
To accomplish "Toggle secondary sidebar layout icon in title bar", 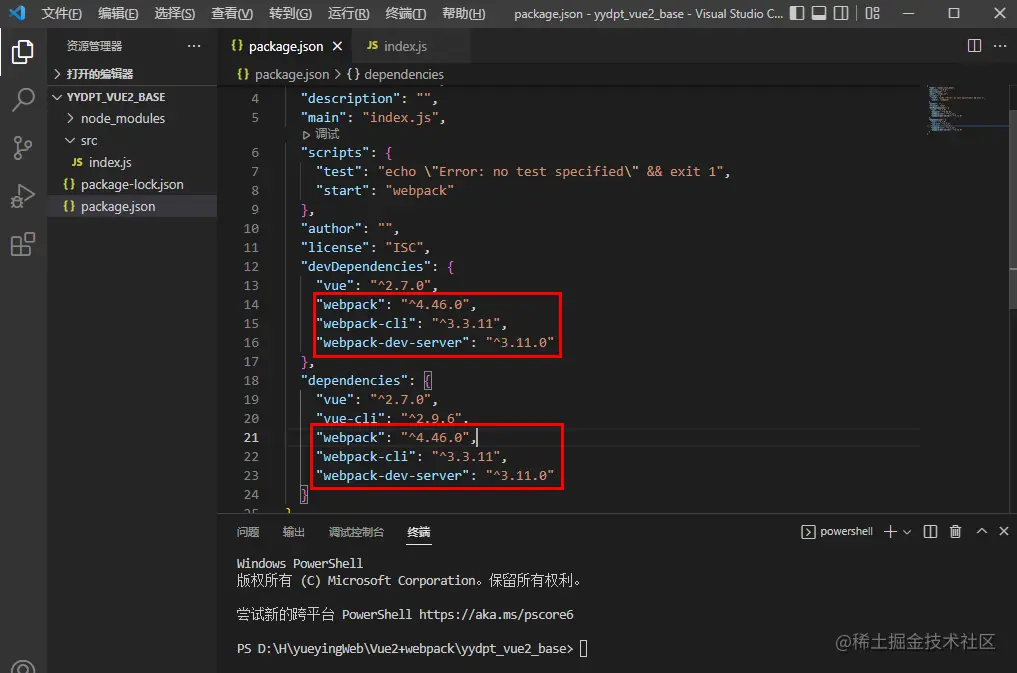I will tap(841, 13).
